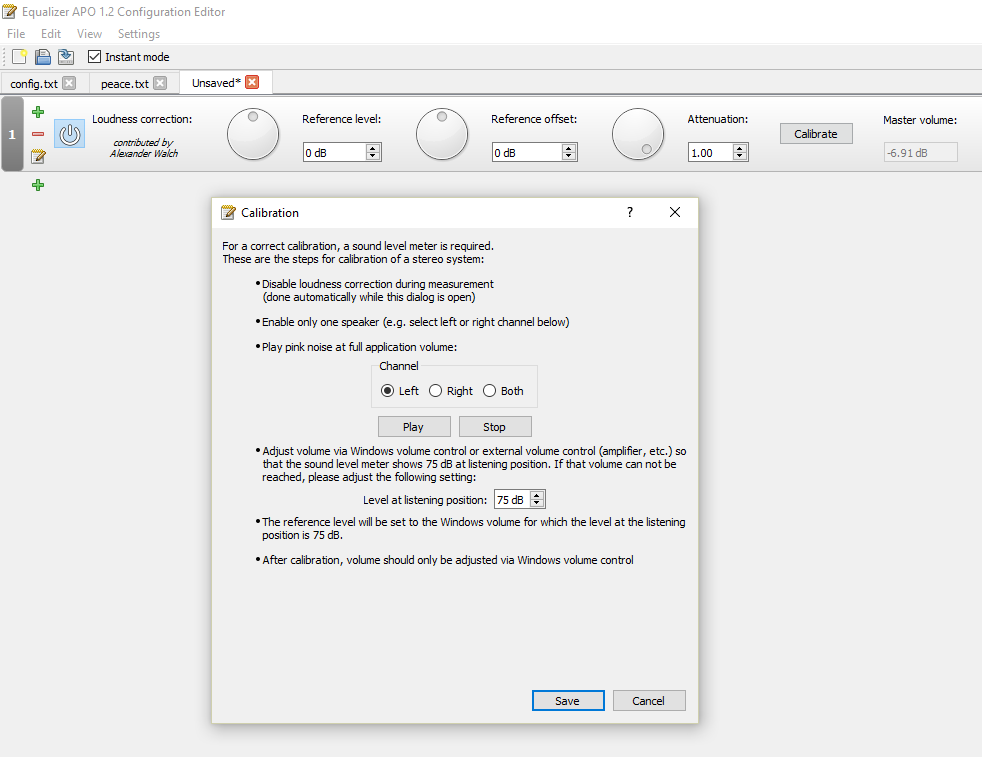Click Stop to end pink noise
This screenshot has height=757, width=982.
point(495,426)
